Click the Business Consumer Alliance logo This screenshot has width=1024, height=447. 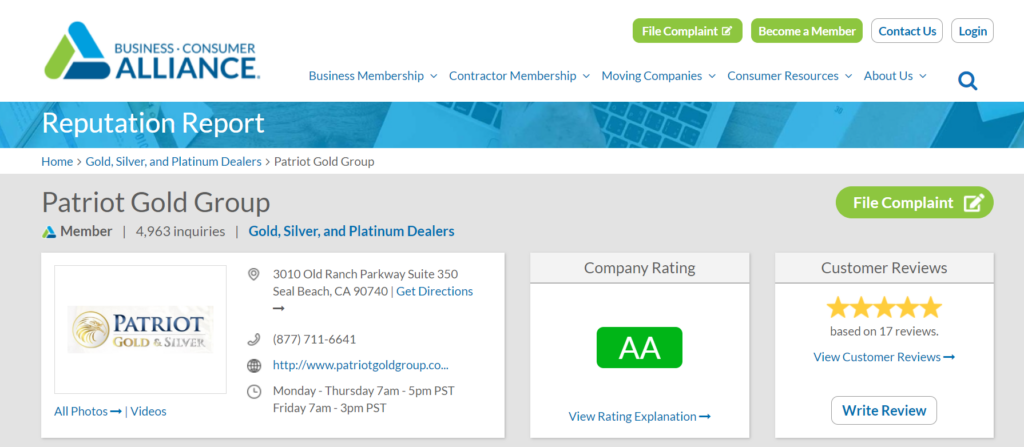152,52
